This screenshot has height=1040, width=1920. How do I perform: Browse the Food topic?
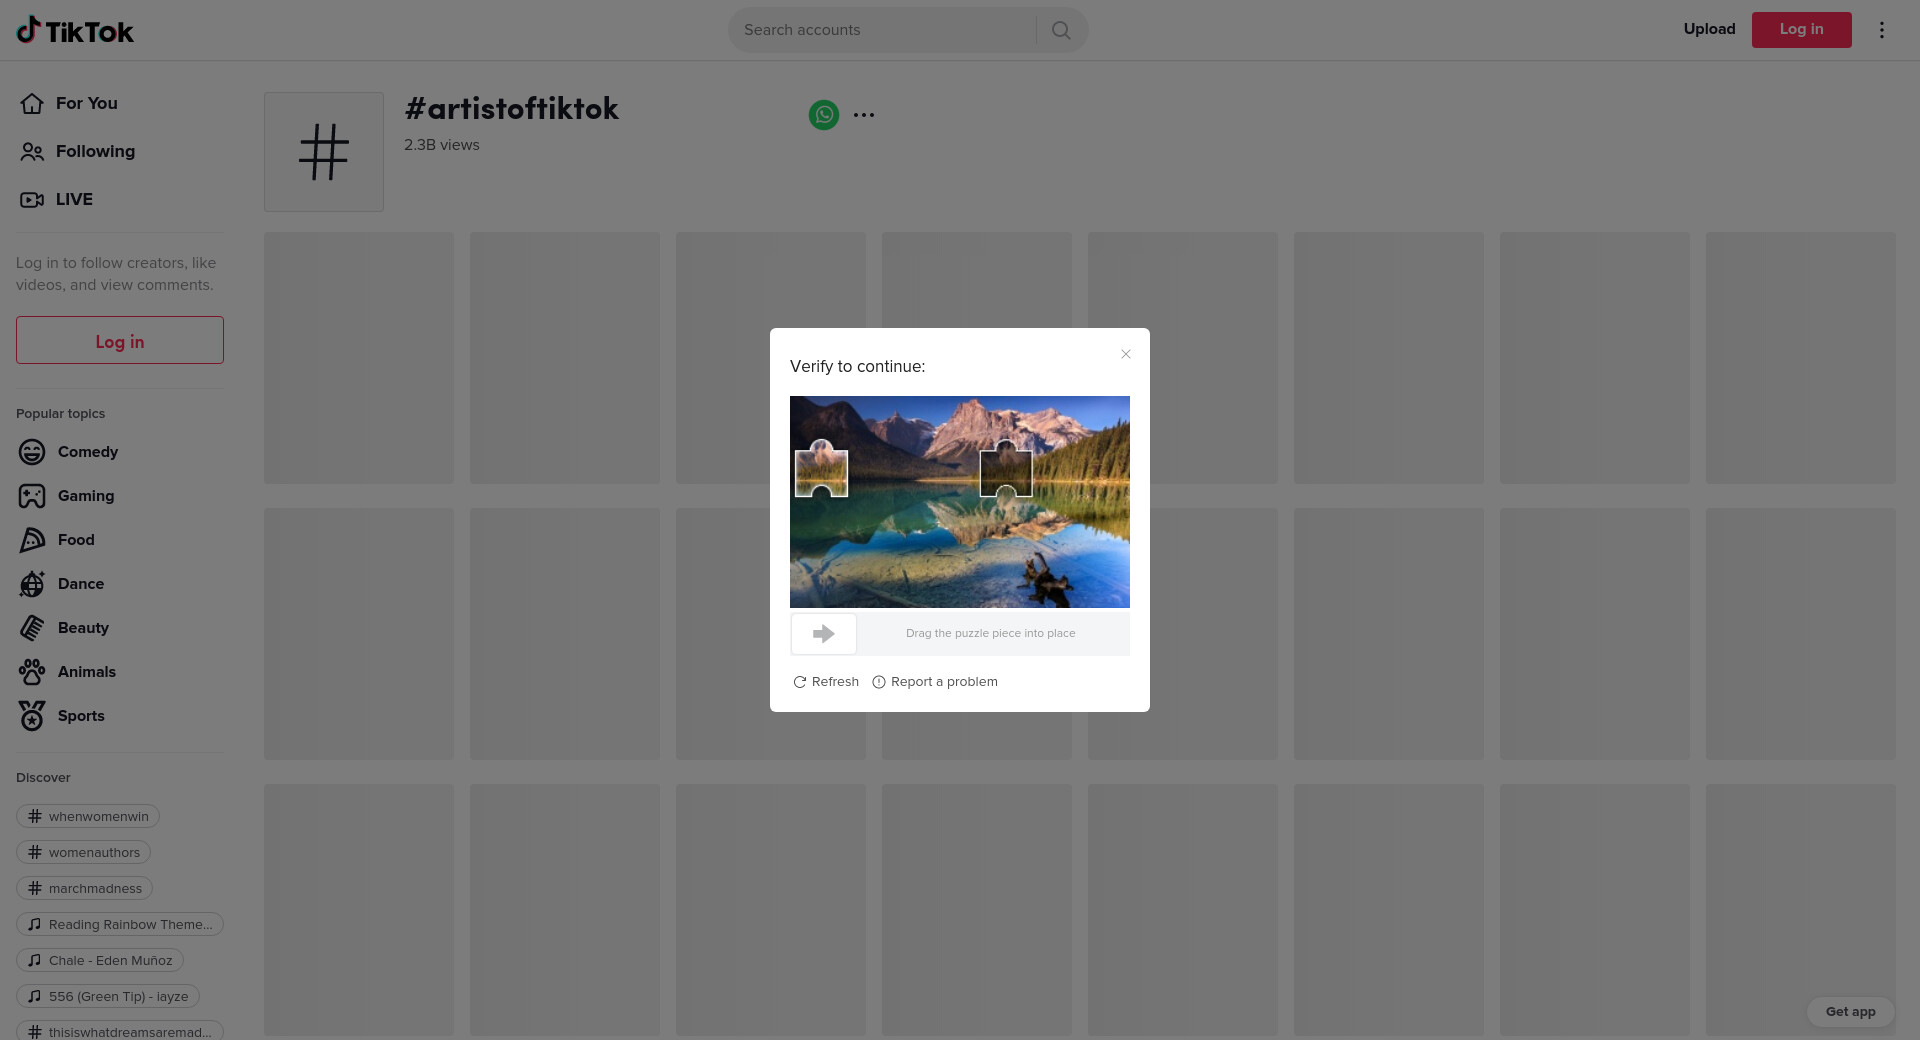click(56, 540)
